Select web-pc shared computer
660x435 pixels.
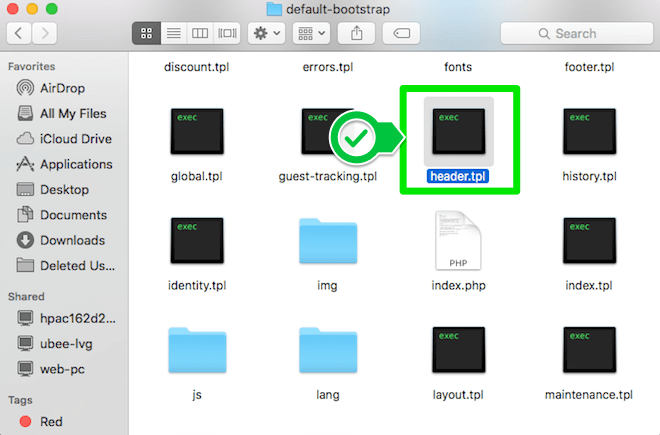(x=63, y=369)
